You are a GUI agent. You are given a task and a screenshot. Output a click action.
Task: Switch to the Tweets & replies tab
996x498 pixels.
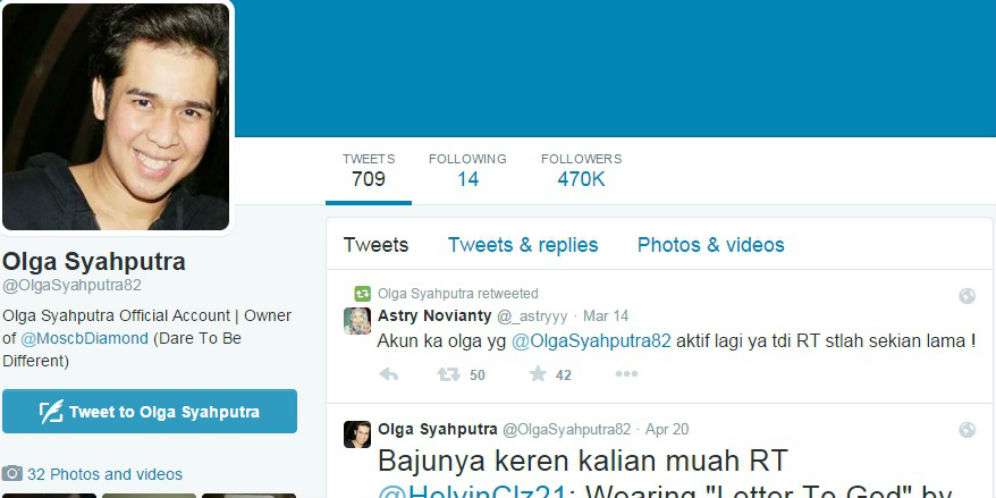pos(522,245)
